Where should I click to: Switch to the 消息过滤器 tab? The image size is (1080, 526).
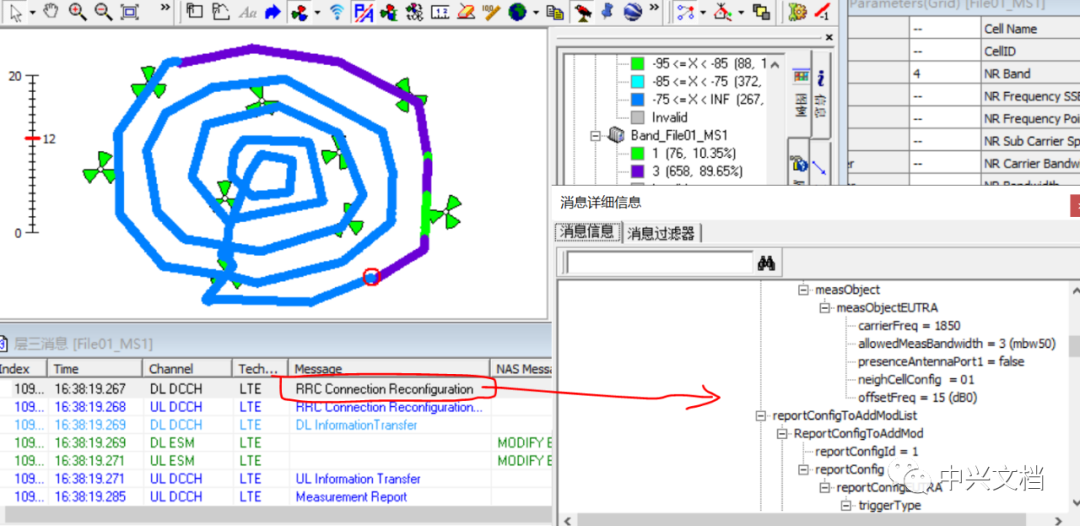tap(661, 233)
